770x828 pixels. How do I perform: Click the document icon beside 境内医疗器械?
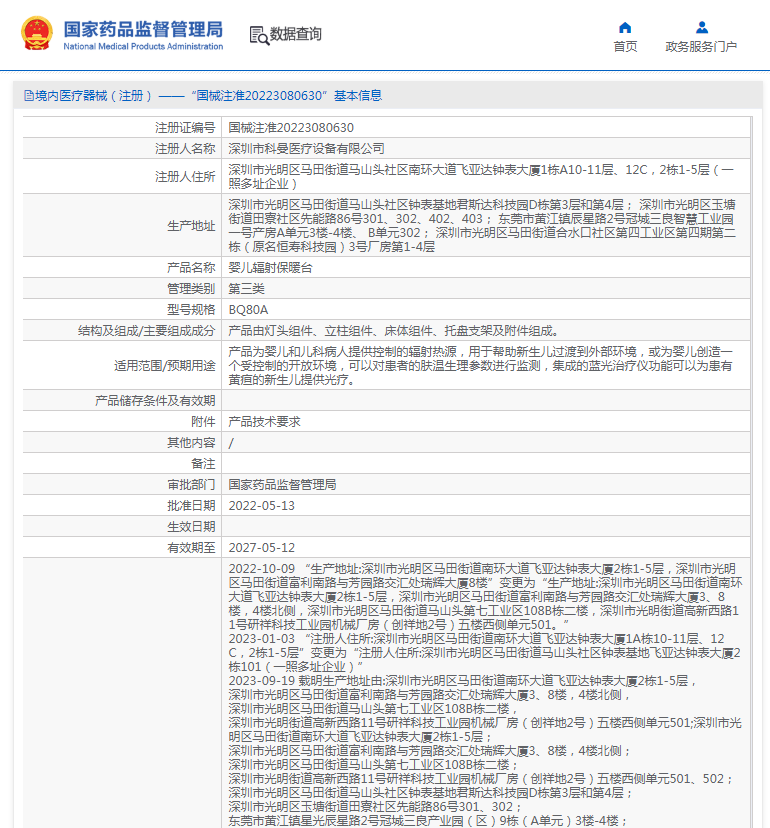point(29,96)
